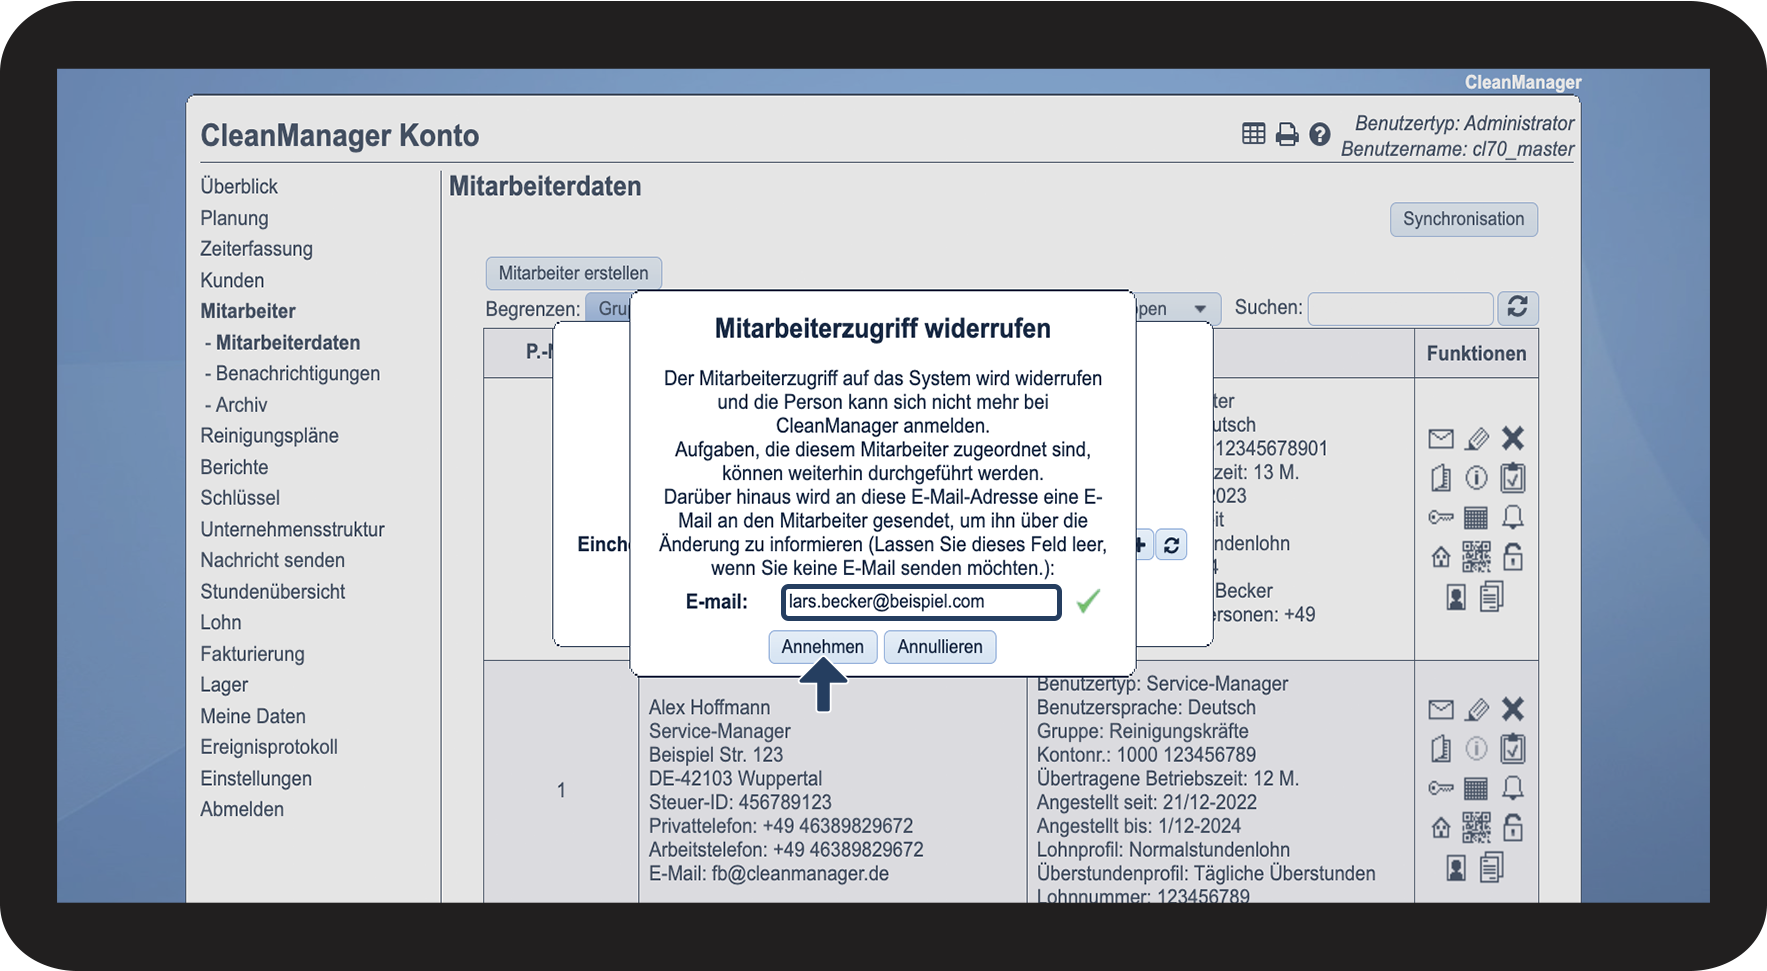Cancel the dialog with Annullieren
Image resolution: width=1767 pixels, height=971 pixels.
pos(940,647)
